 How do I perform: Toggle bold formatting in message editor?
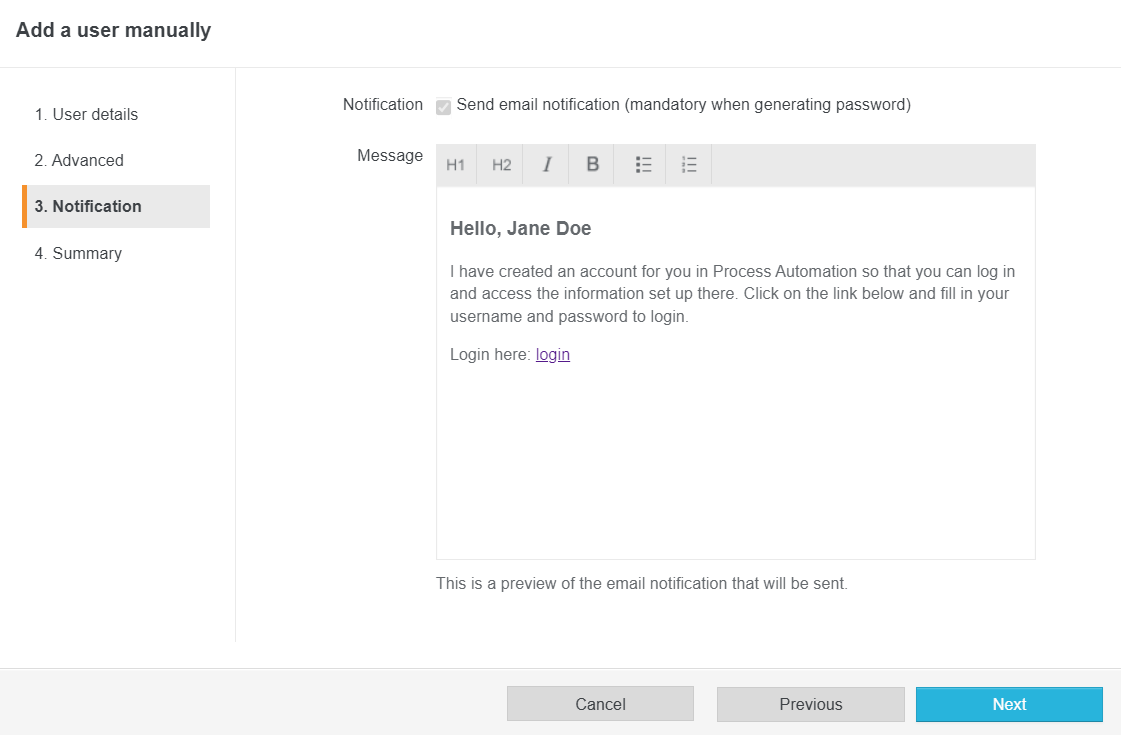tap(592, 165)
